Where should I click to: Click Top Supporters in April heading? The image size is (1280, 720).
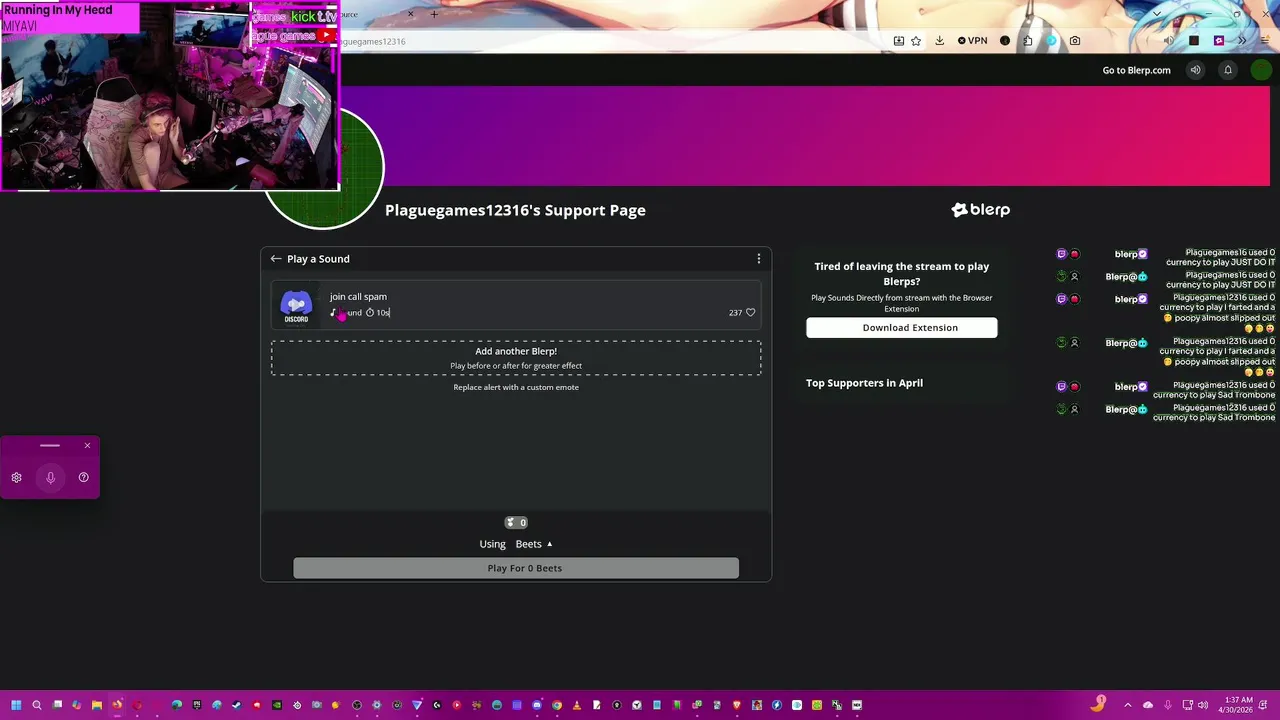[864, 383]
